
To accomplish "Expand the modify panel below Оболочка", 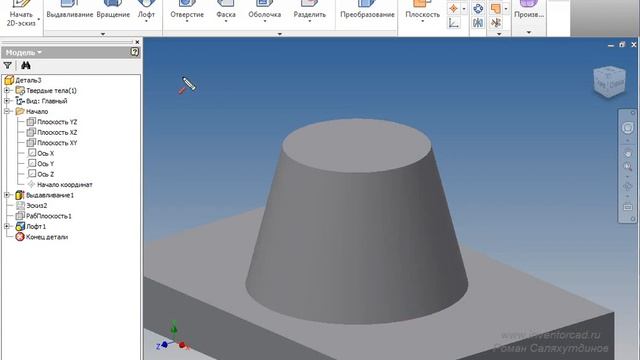I will 280,34.
